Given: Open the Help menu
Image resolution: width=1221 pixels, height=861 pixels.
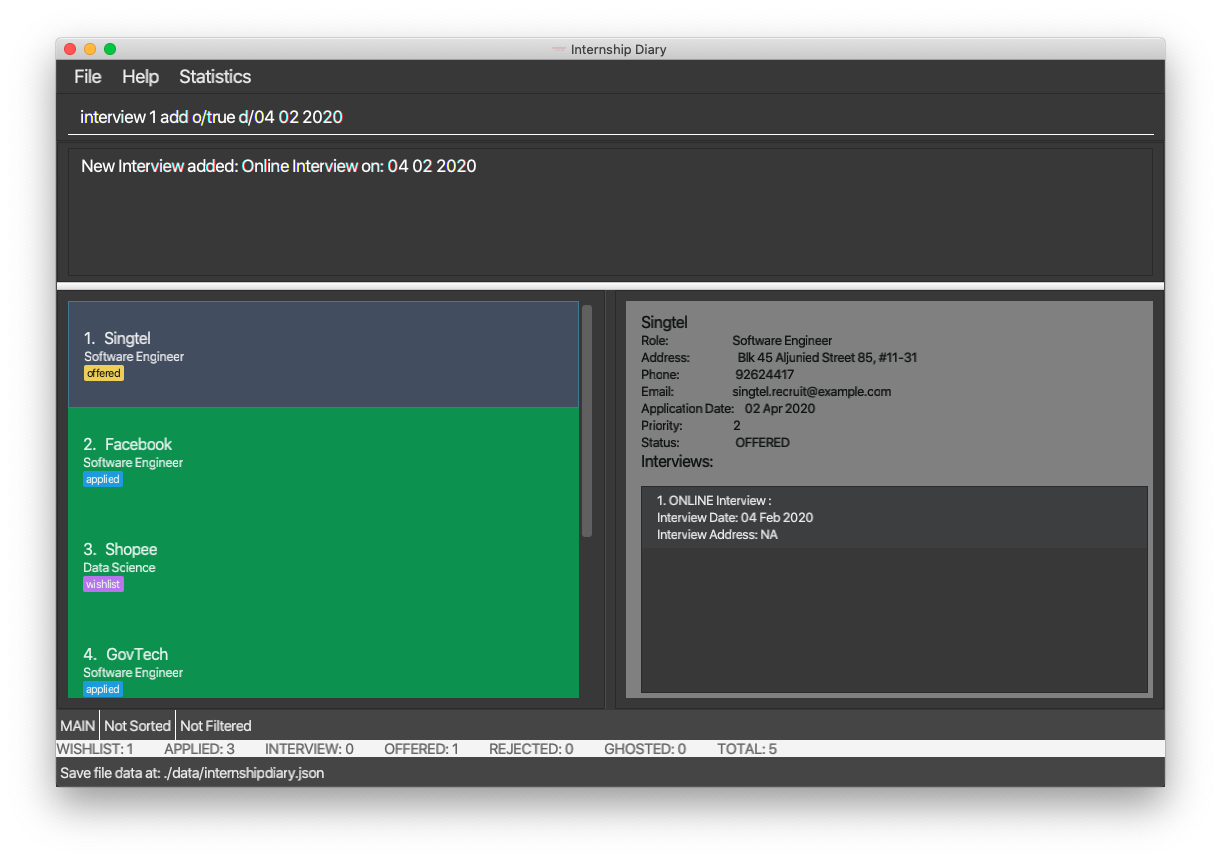Looking at the screenshot, I should (140, 77).
